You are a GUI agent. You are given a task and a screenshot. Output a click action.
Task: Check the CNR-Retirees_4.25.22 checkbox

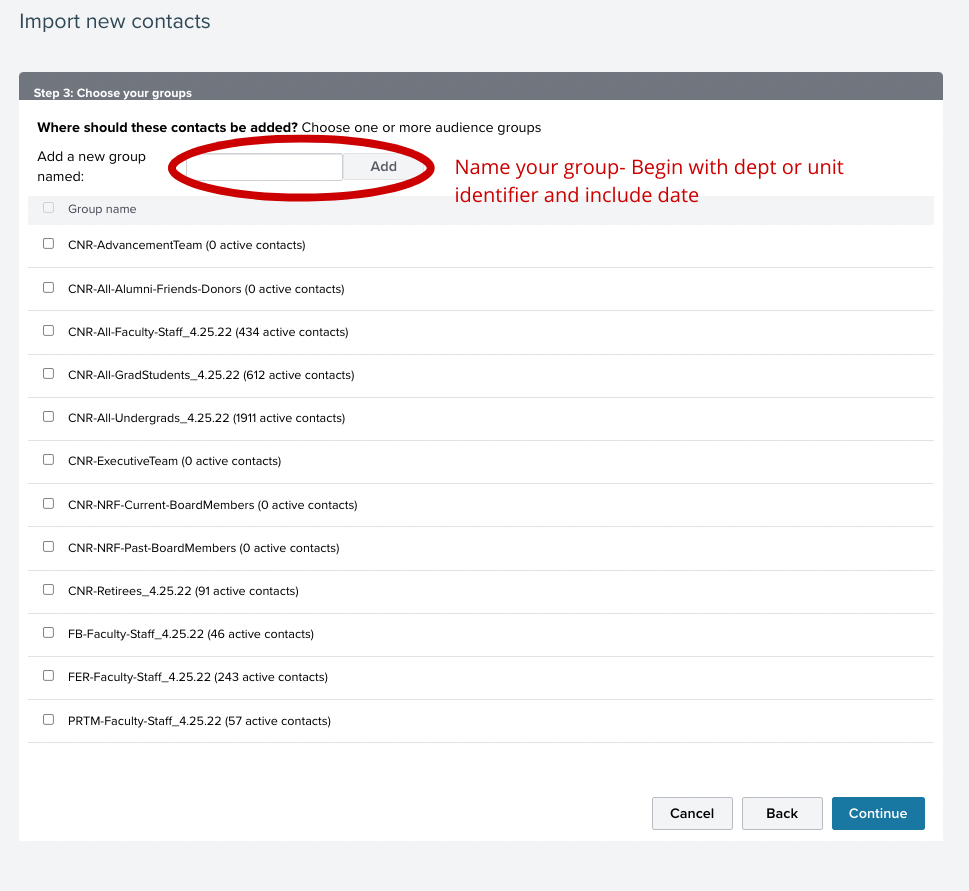(x=48, y=589)
